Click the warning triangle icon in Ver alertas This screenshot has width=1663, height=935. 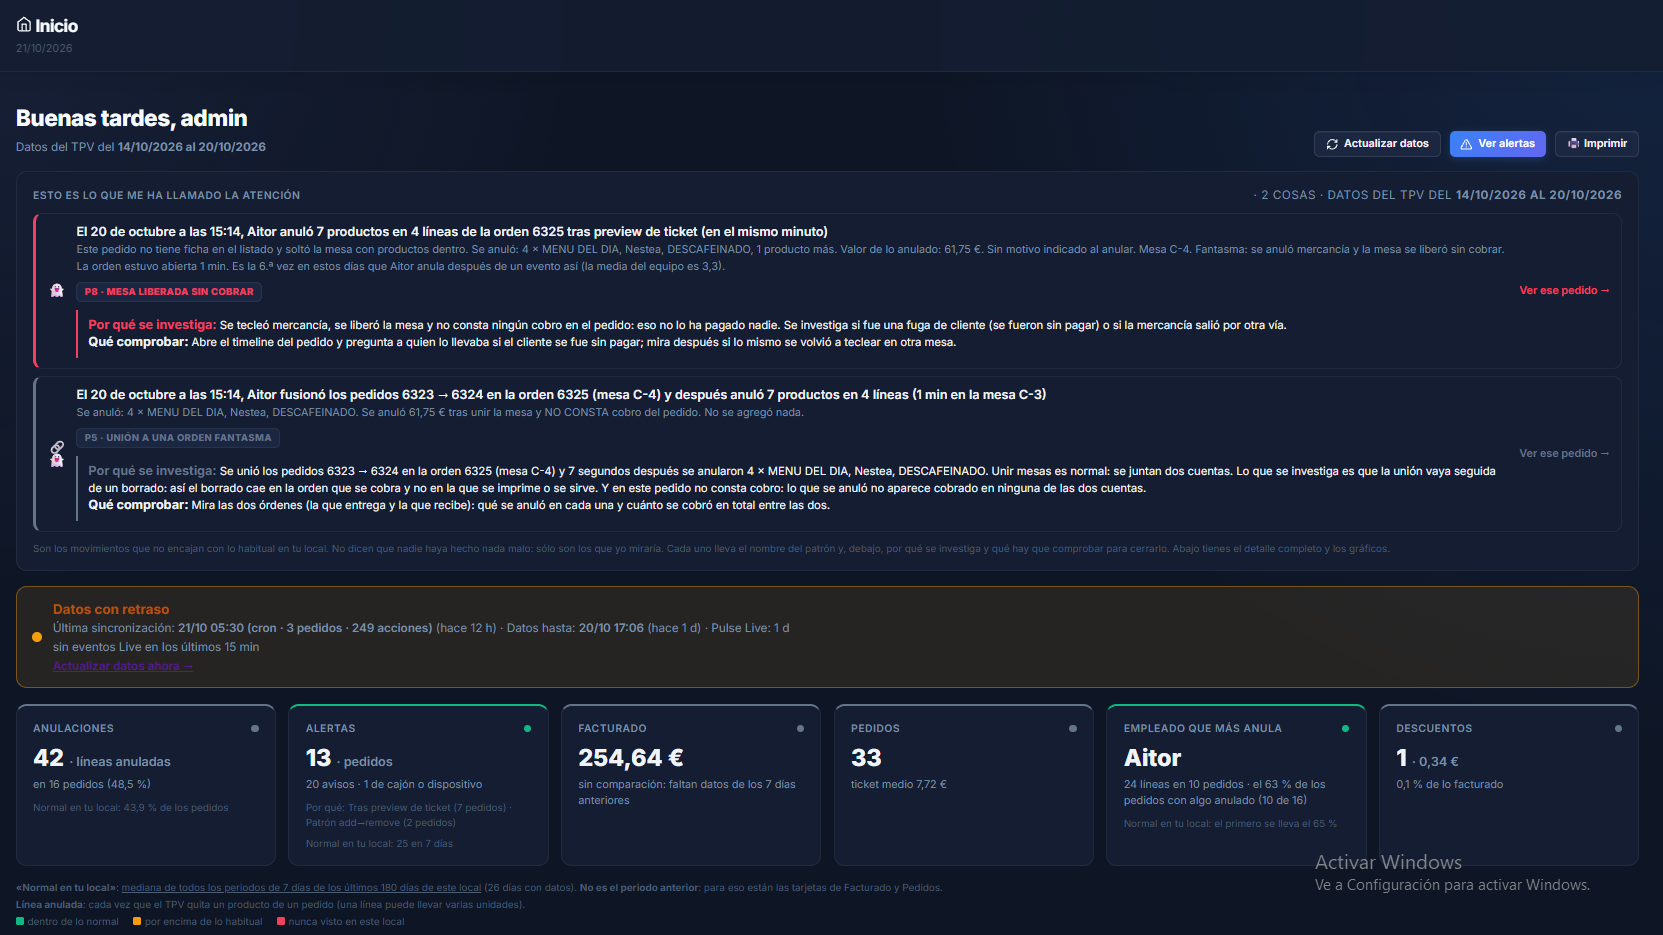point(1466,144)
